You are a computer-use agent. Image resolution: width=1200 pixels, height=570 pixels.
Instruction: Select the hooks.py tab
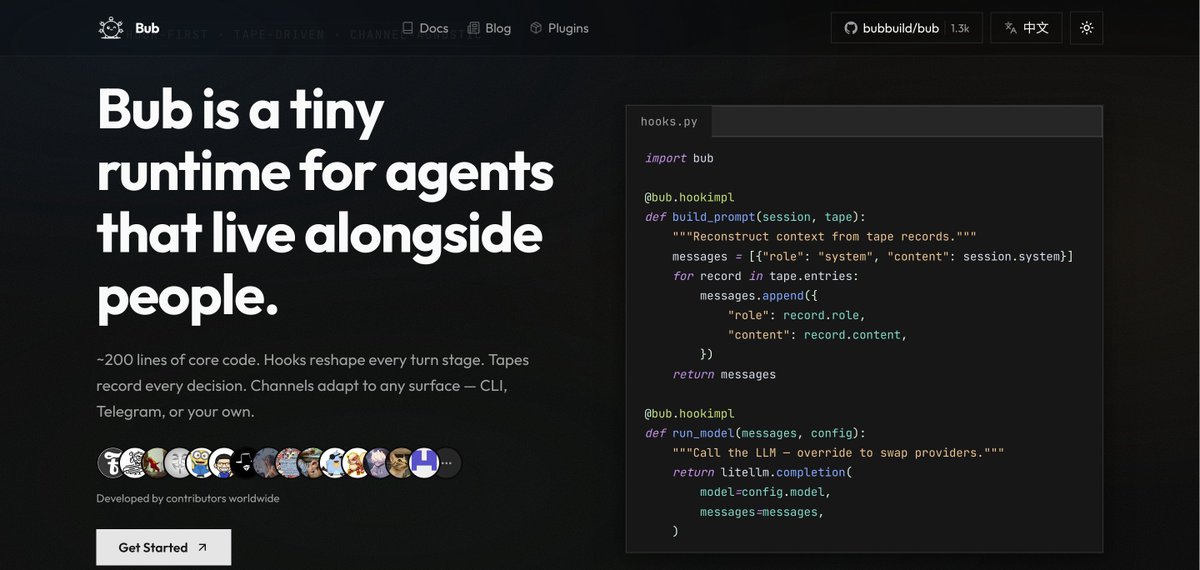click(x=669, y=122)
